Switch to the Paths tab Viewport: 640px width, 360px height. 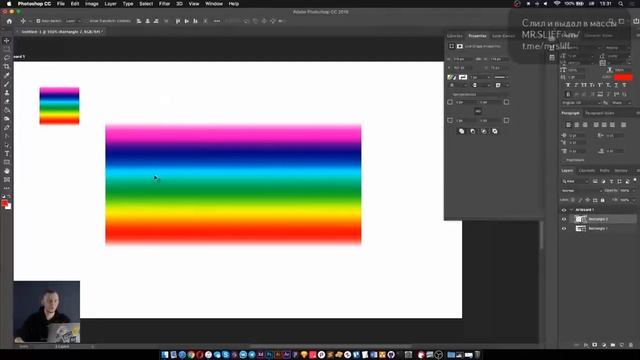point(604,171)
